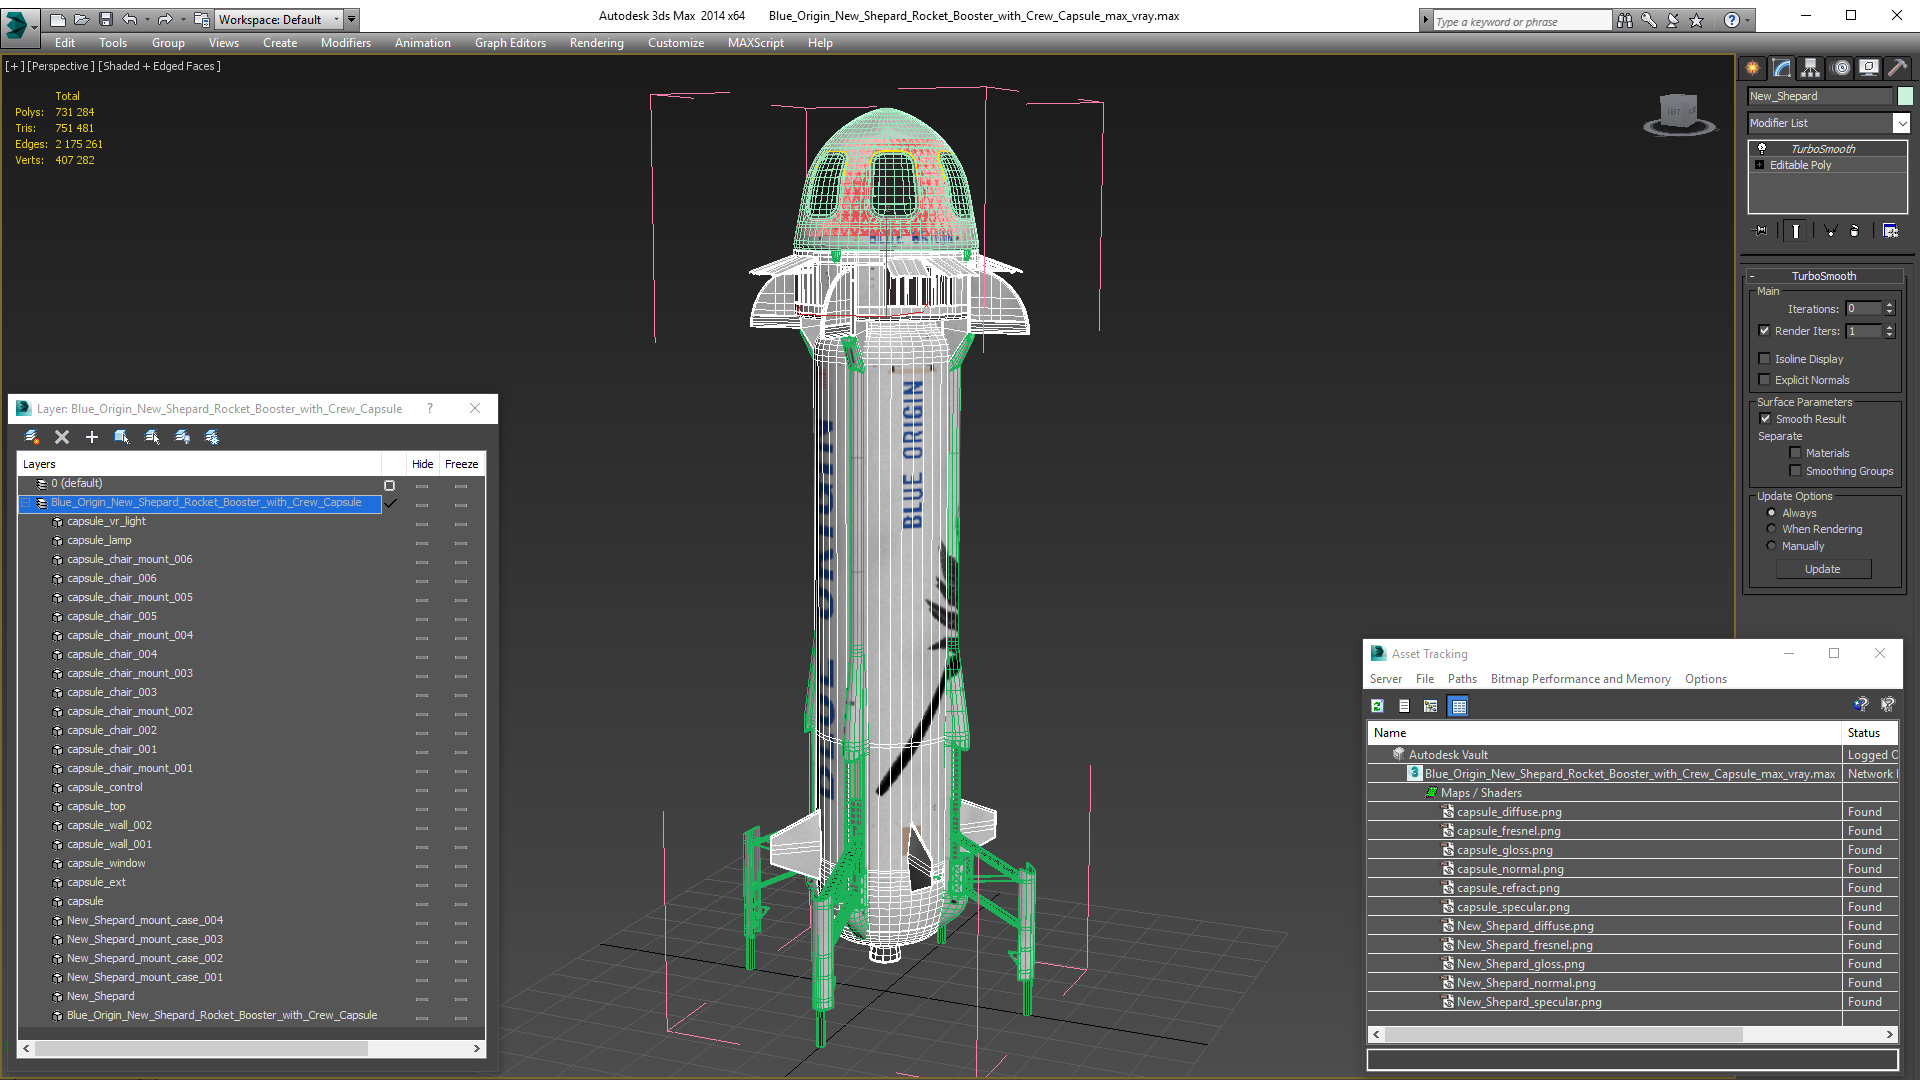The width and height of the screenshot is (1920, 1080).
Task: Click the table view icon in Asset Tracking
Action: coord(1459,706)
